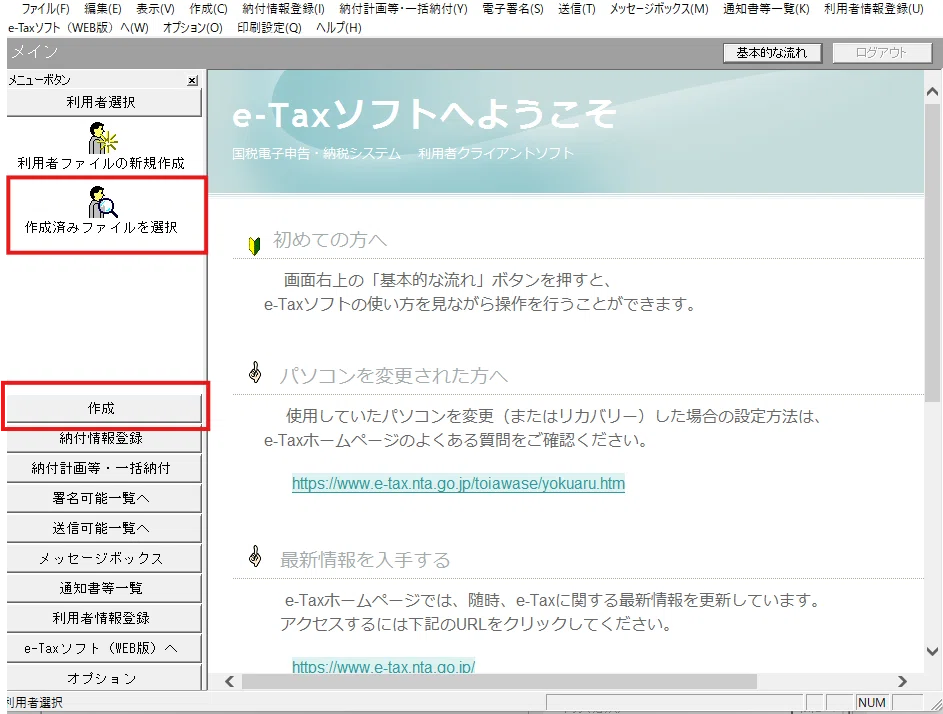This screenshot has height=714, width=943.
Task: Click the pointing-hand icon beside 最新情報を入手する
Action: click(255, 557)
